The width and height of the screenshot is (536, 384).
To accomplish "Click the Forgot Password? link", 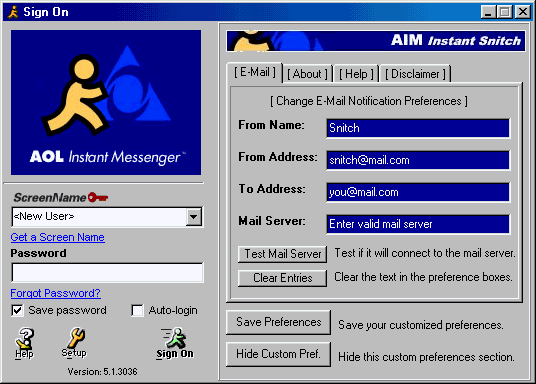I will pyautogui.click(x=55, y=293).
